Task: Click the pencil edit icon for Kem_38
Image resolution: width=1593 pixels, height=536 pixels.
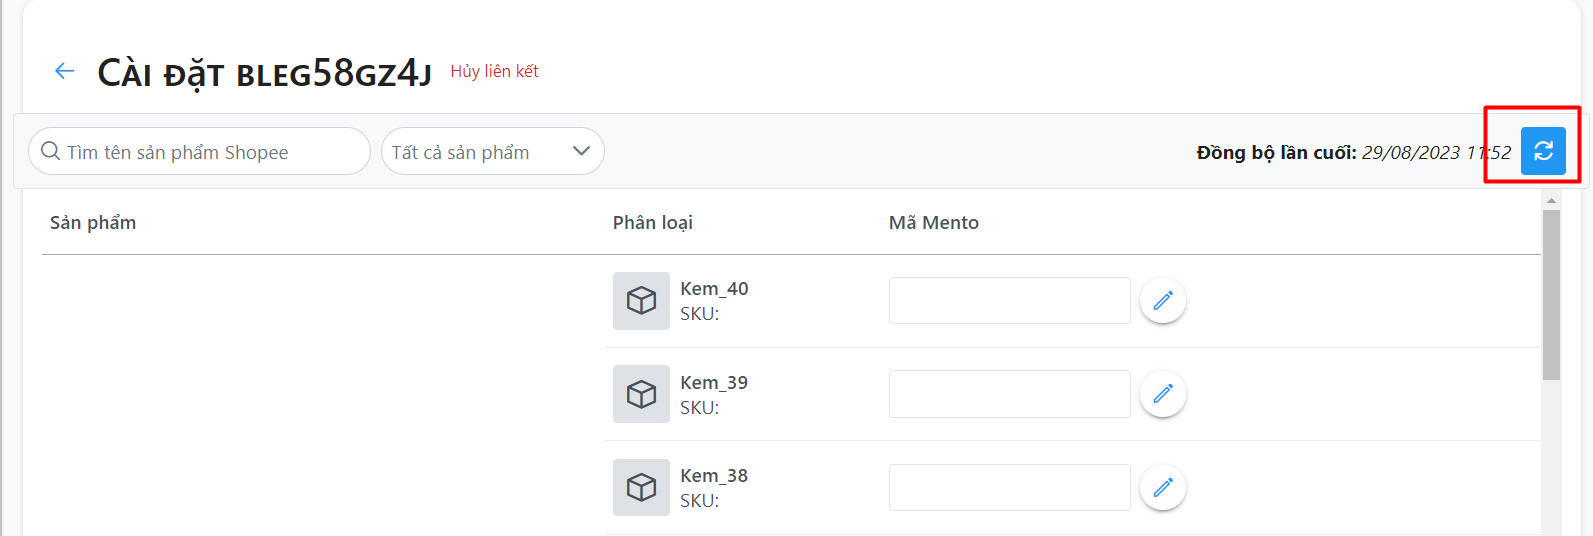Action: point(1163,487)
